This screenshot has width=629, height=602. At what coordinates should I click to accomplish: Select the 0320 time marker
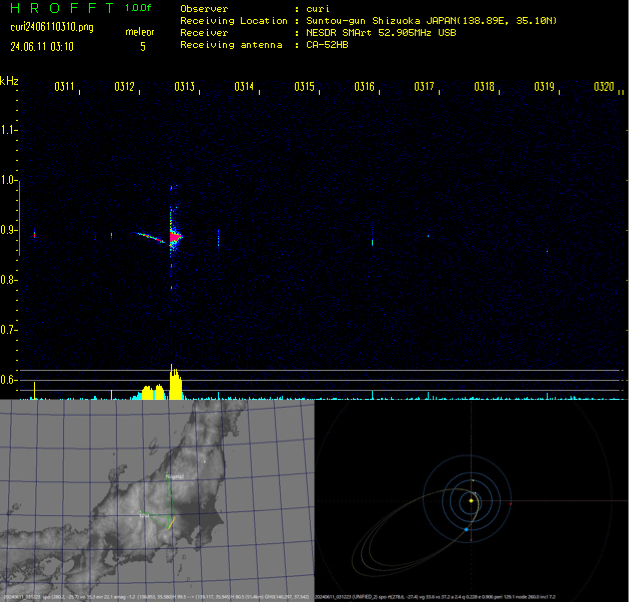603,87
